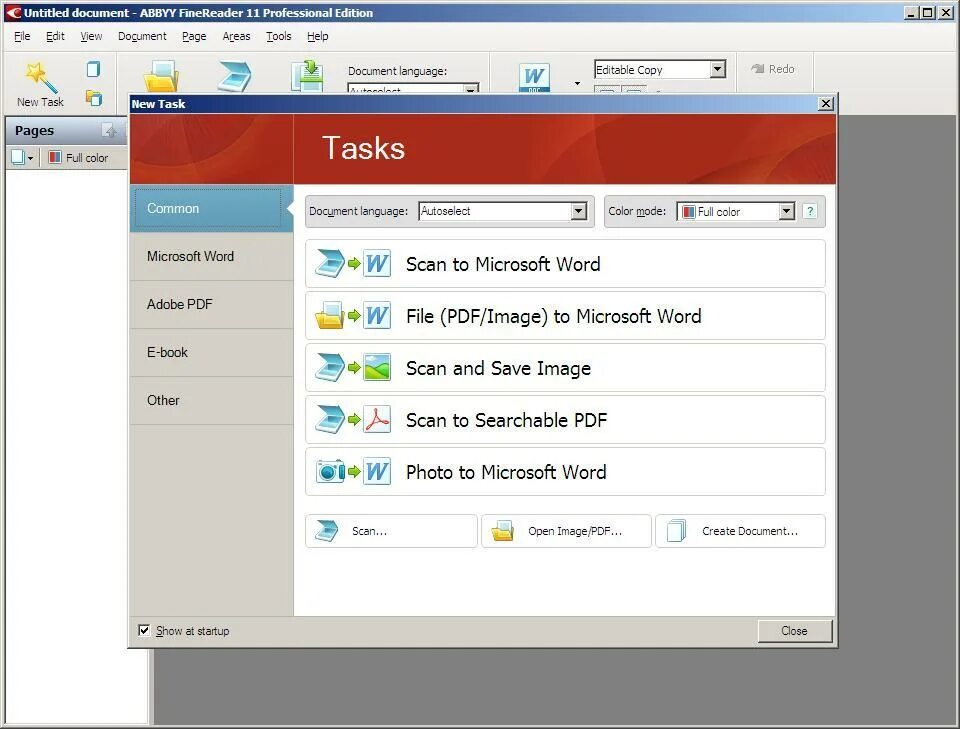Image resolution: width=960 pixels, height=729 pixels.
Task: Start Scan to Searchable PDF task
Action: pos(565,420)
